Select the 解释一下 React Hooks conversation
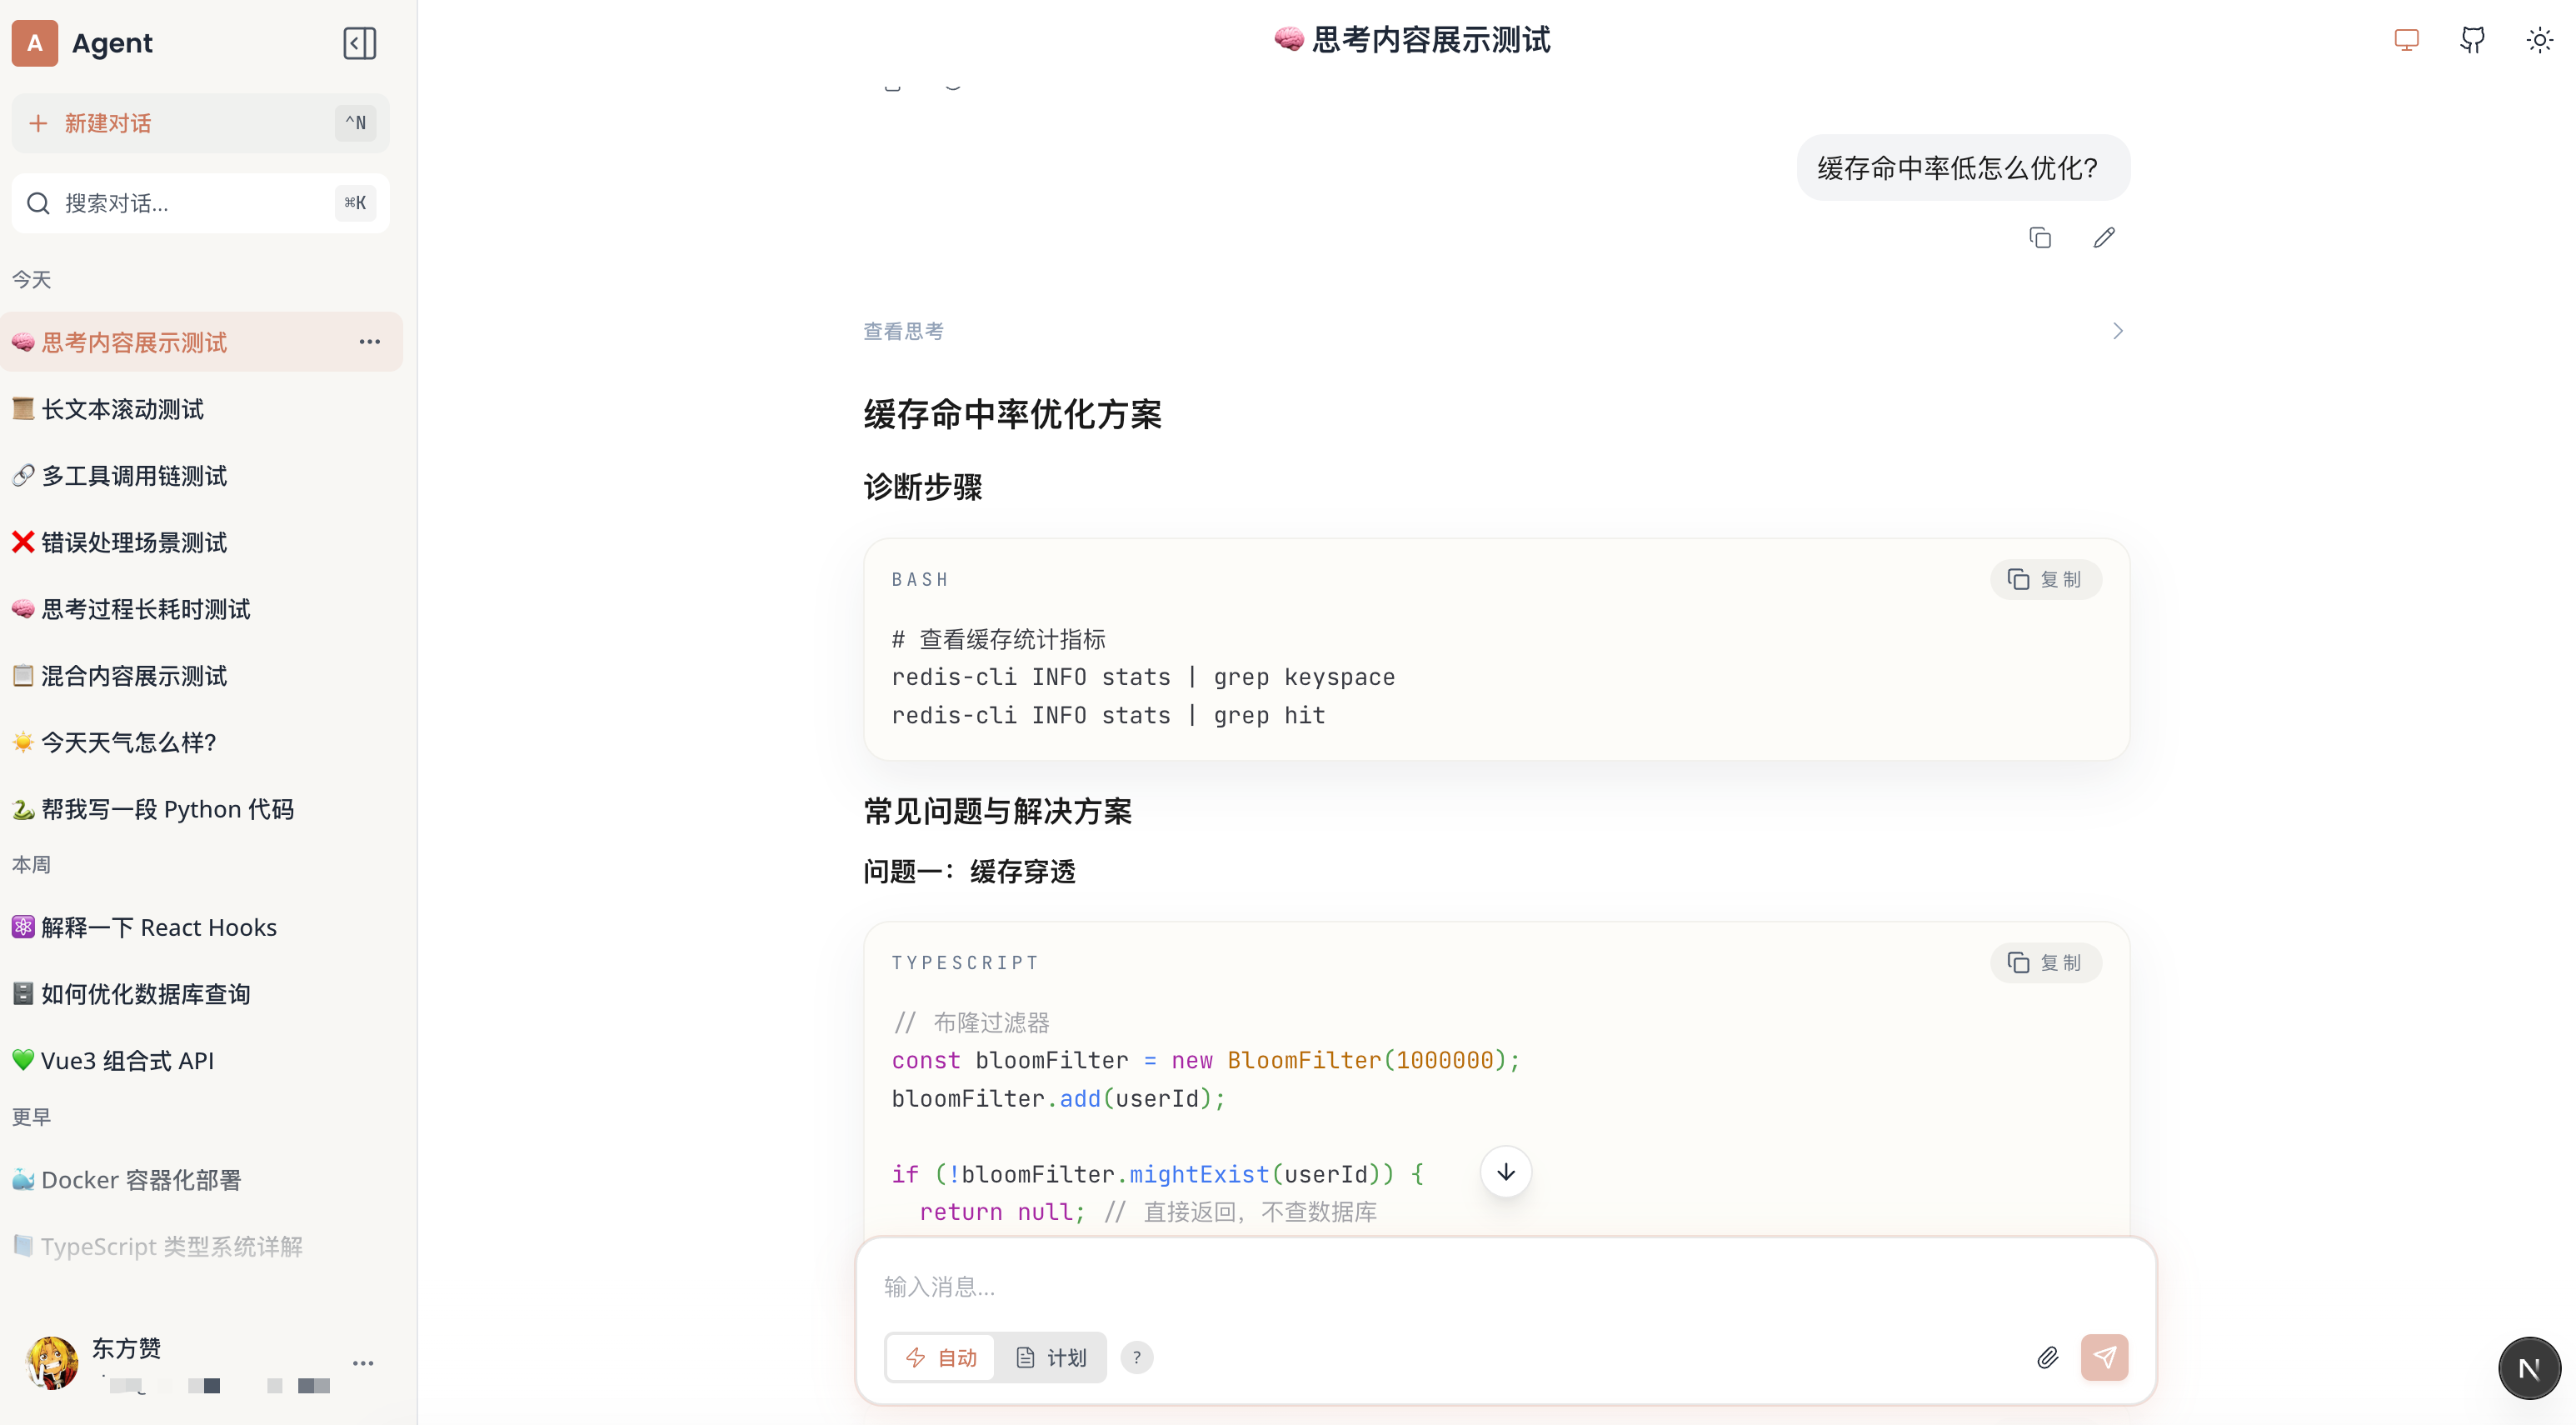The width and height of the screenshot is (2576, 1425). [158, 927]
